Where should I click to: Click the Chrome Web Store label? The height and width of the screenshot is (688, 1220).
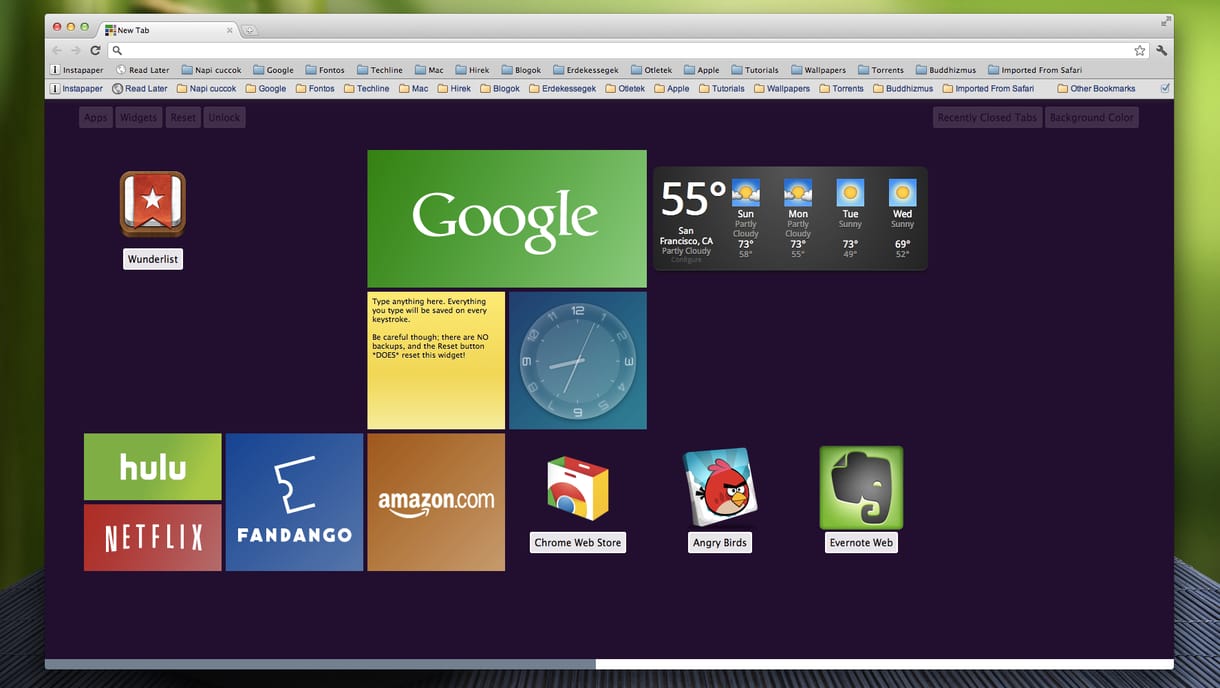pos(578,542)
